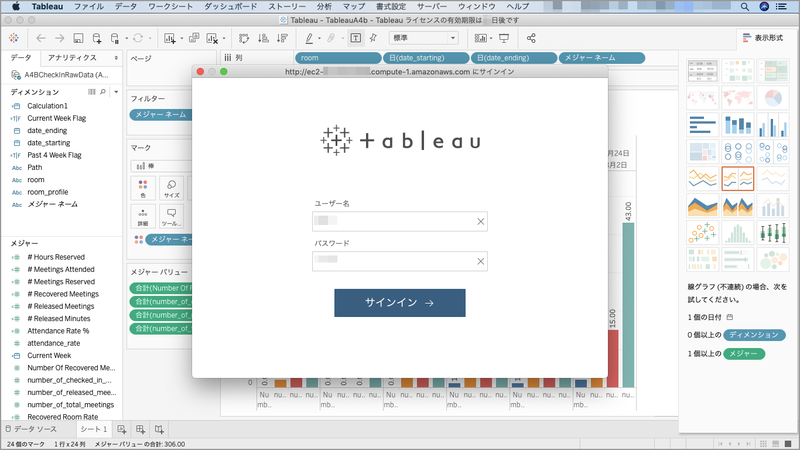Click the 日(date_starting) pill on Columns shelf
Image resolution: width=800 pixels, height=450 pixels.
[x=426, y=58]
